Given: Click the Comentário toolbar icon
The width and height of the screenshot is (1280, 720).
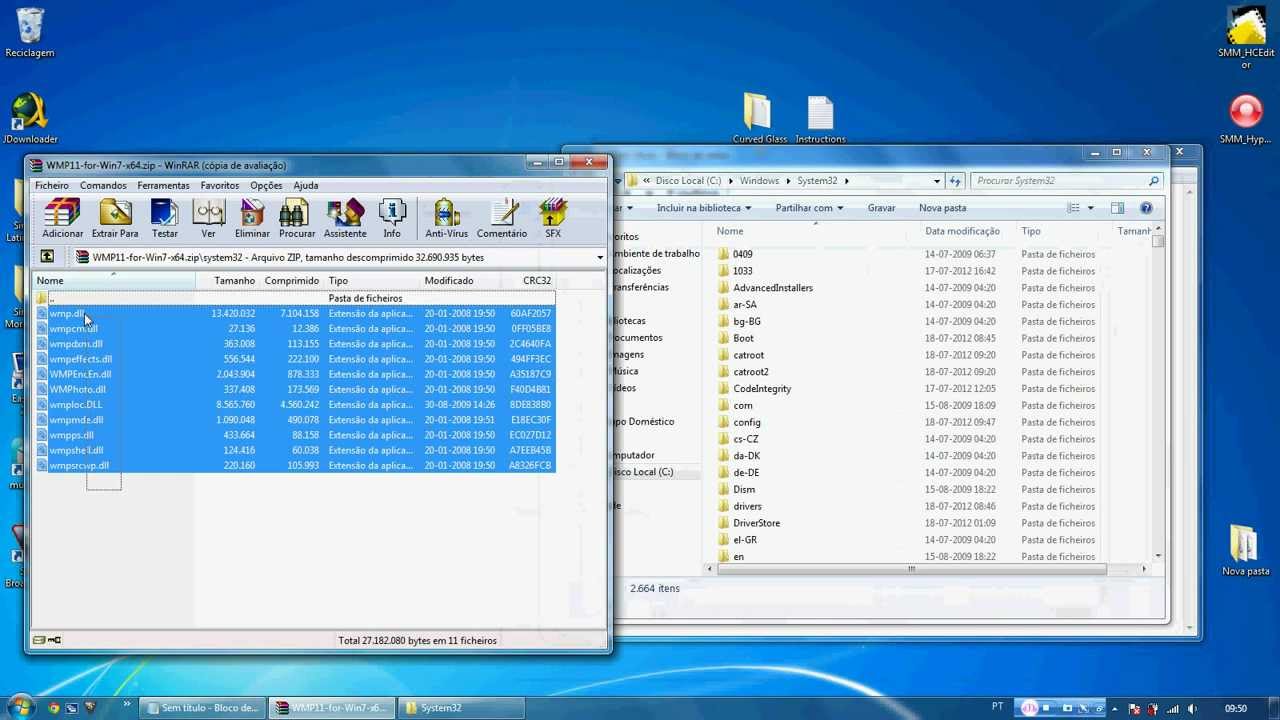Looking at the screenshot, I should click(502, 219).
